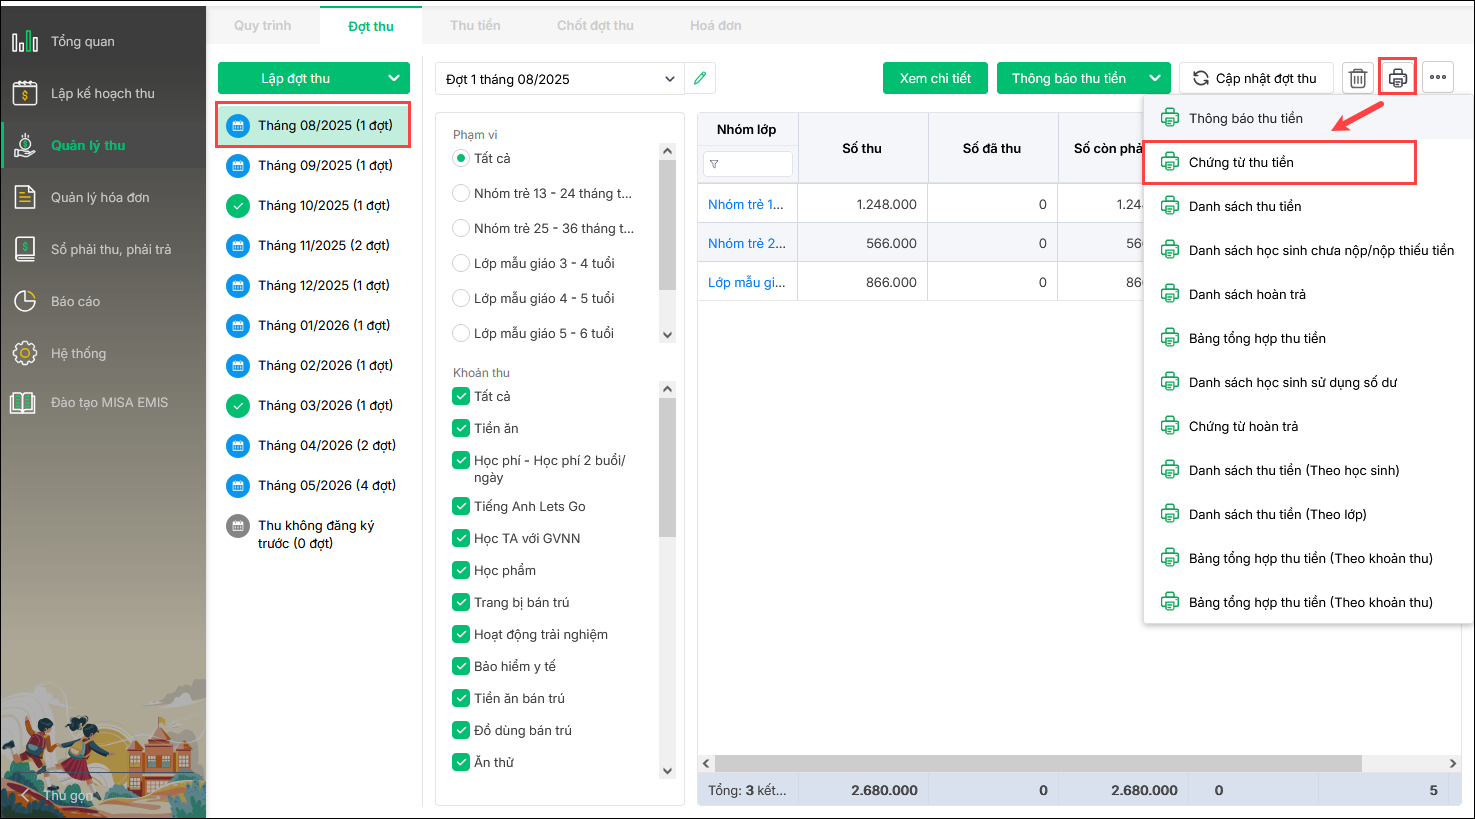Click the Cập nhật đợt thu button
The height and width of the screenshot is (819, 1475).
(x=1255, y=78)
